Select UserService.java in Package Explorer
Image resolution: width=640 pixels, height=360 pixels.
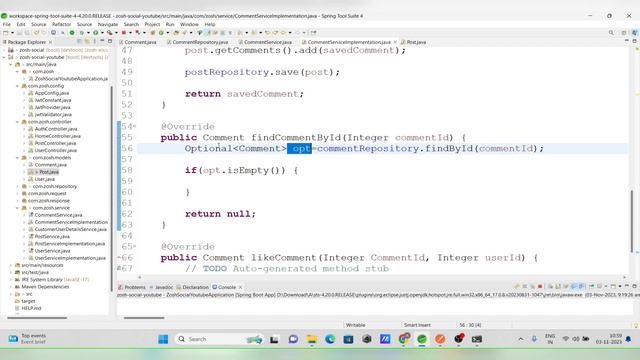pyautogui.click(x=52, y=251)
